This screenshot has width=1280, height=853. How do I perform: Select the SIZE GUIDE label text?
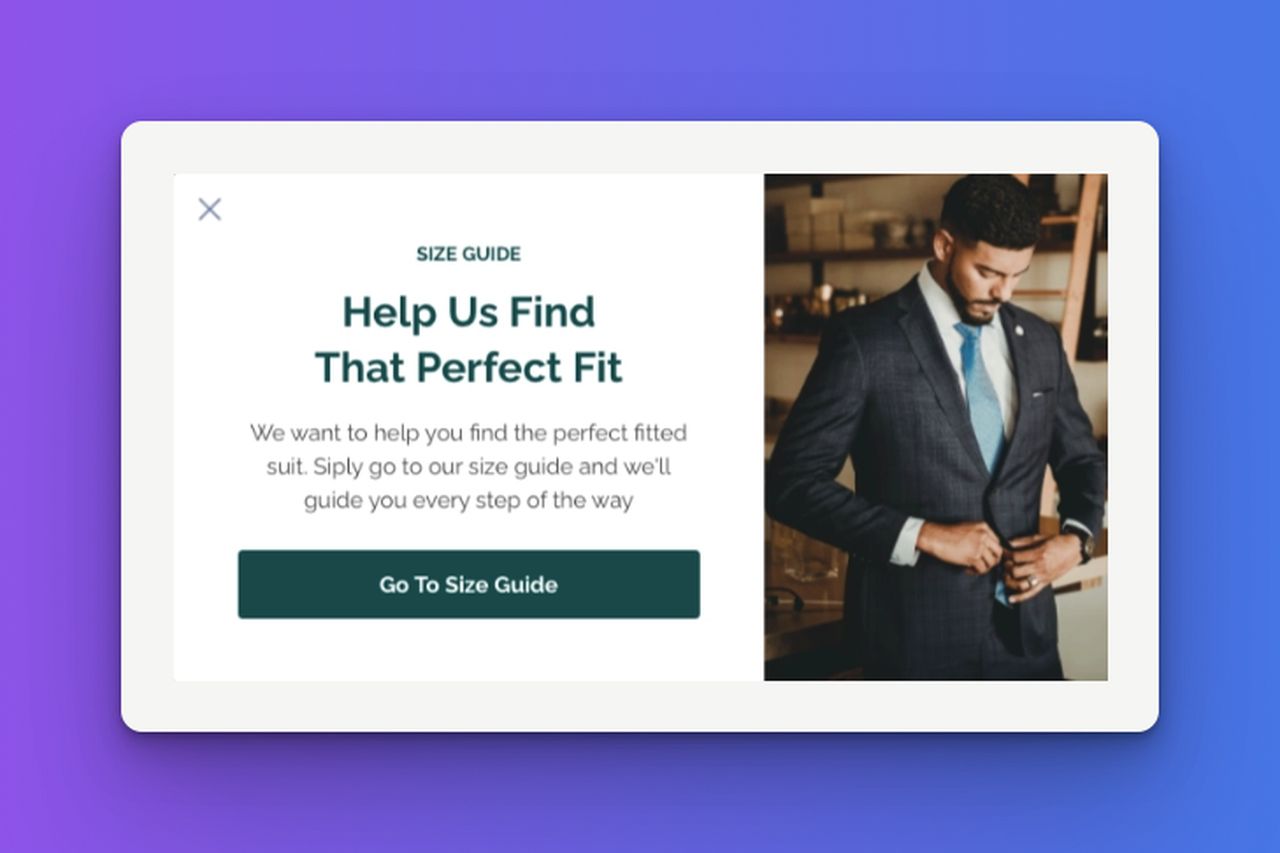(469, 254)
